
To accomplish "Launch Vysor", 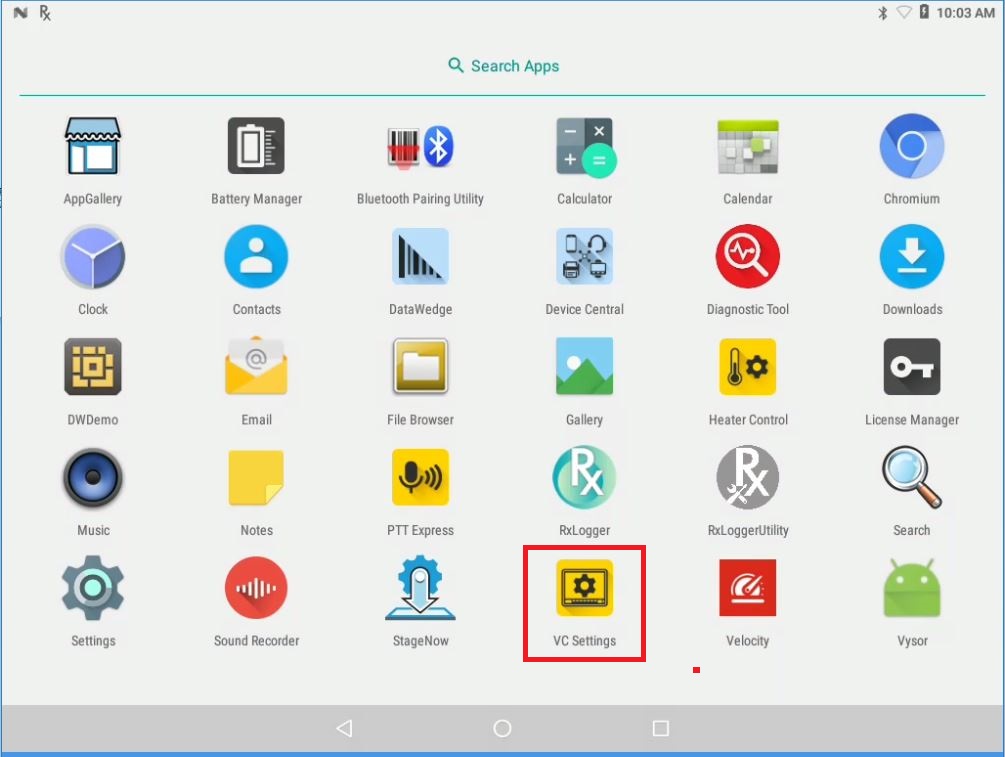I will (911, 588).
